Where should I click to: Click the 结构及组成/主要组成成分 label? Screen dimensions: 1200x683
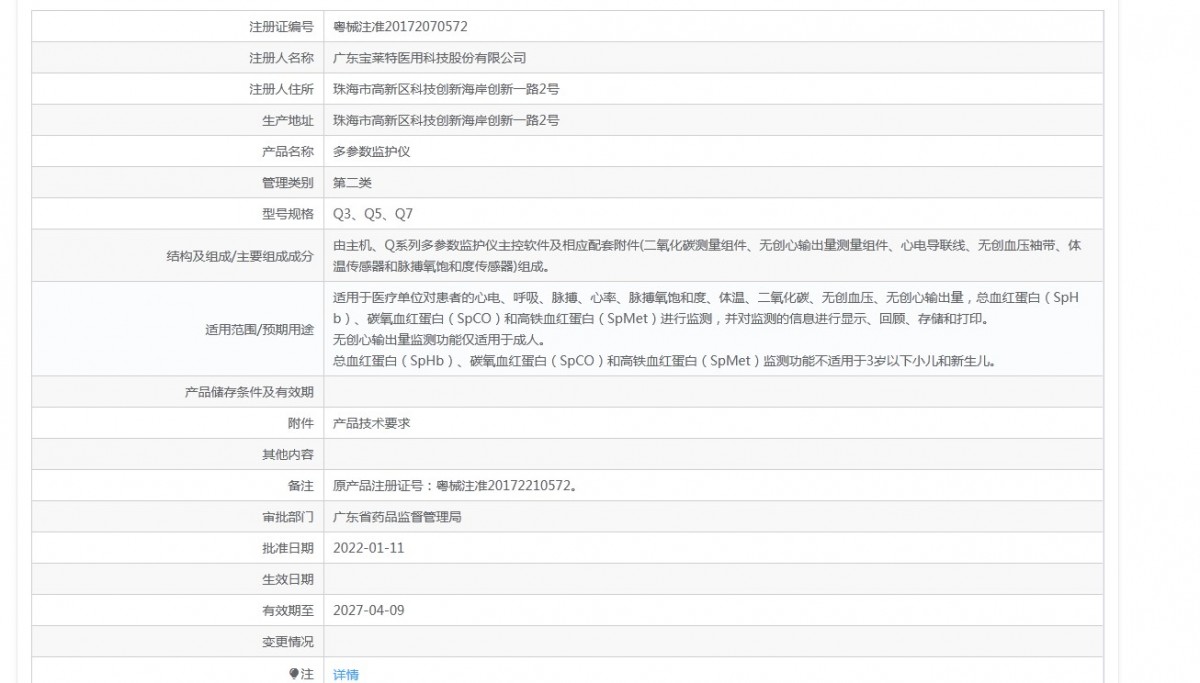click(x=240, y=255)
